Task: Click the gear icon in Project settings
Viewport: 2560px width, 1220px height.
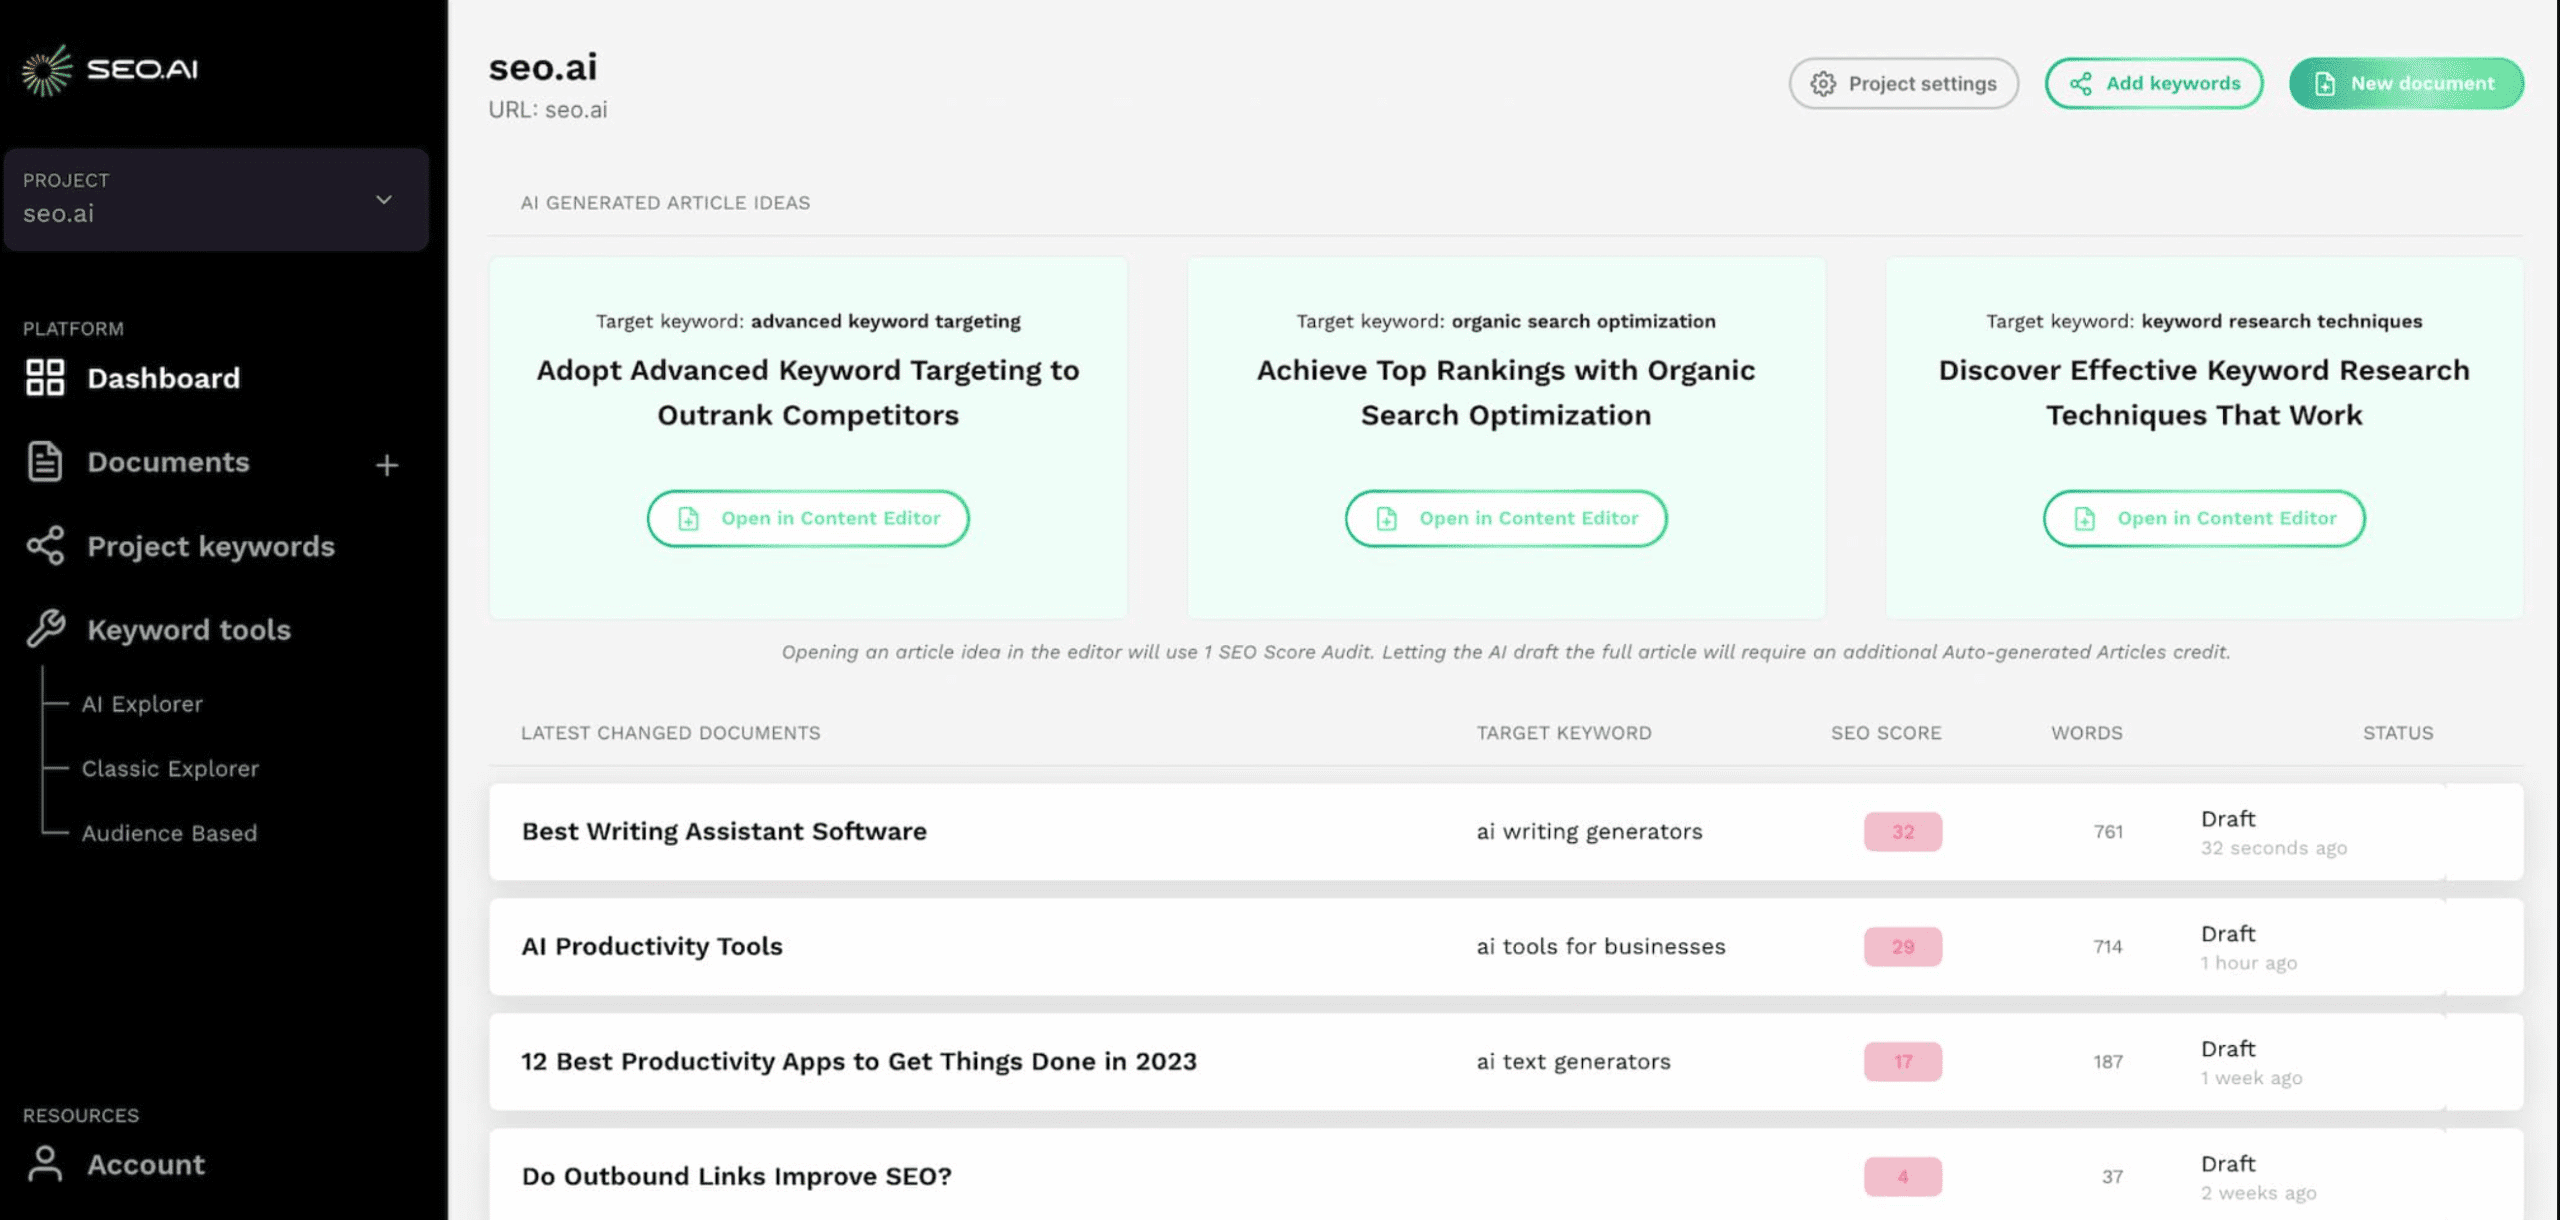Action: pyautogui.click(x=1823, y=84)
